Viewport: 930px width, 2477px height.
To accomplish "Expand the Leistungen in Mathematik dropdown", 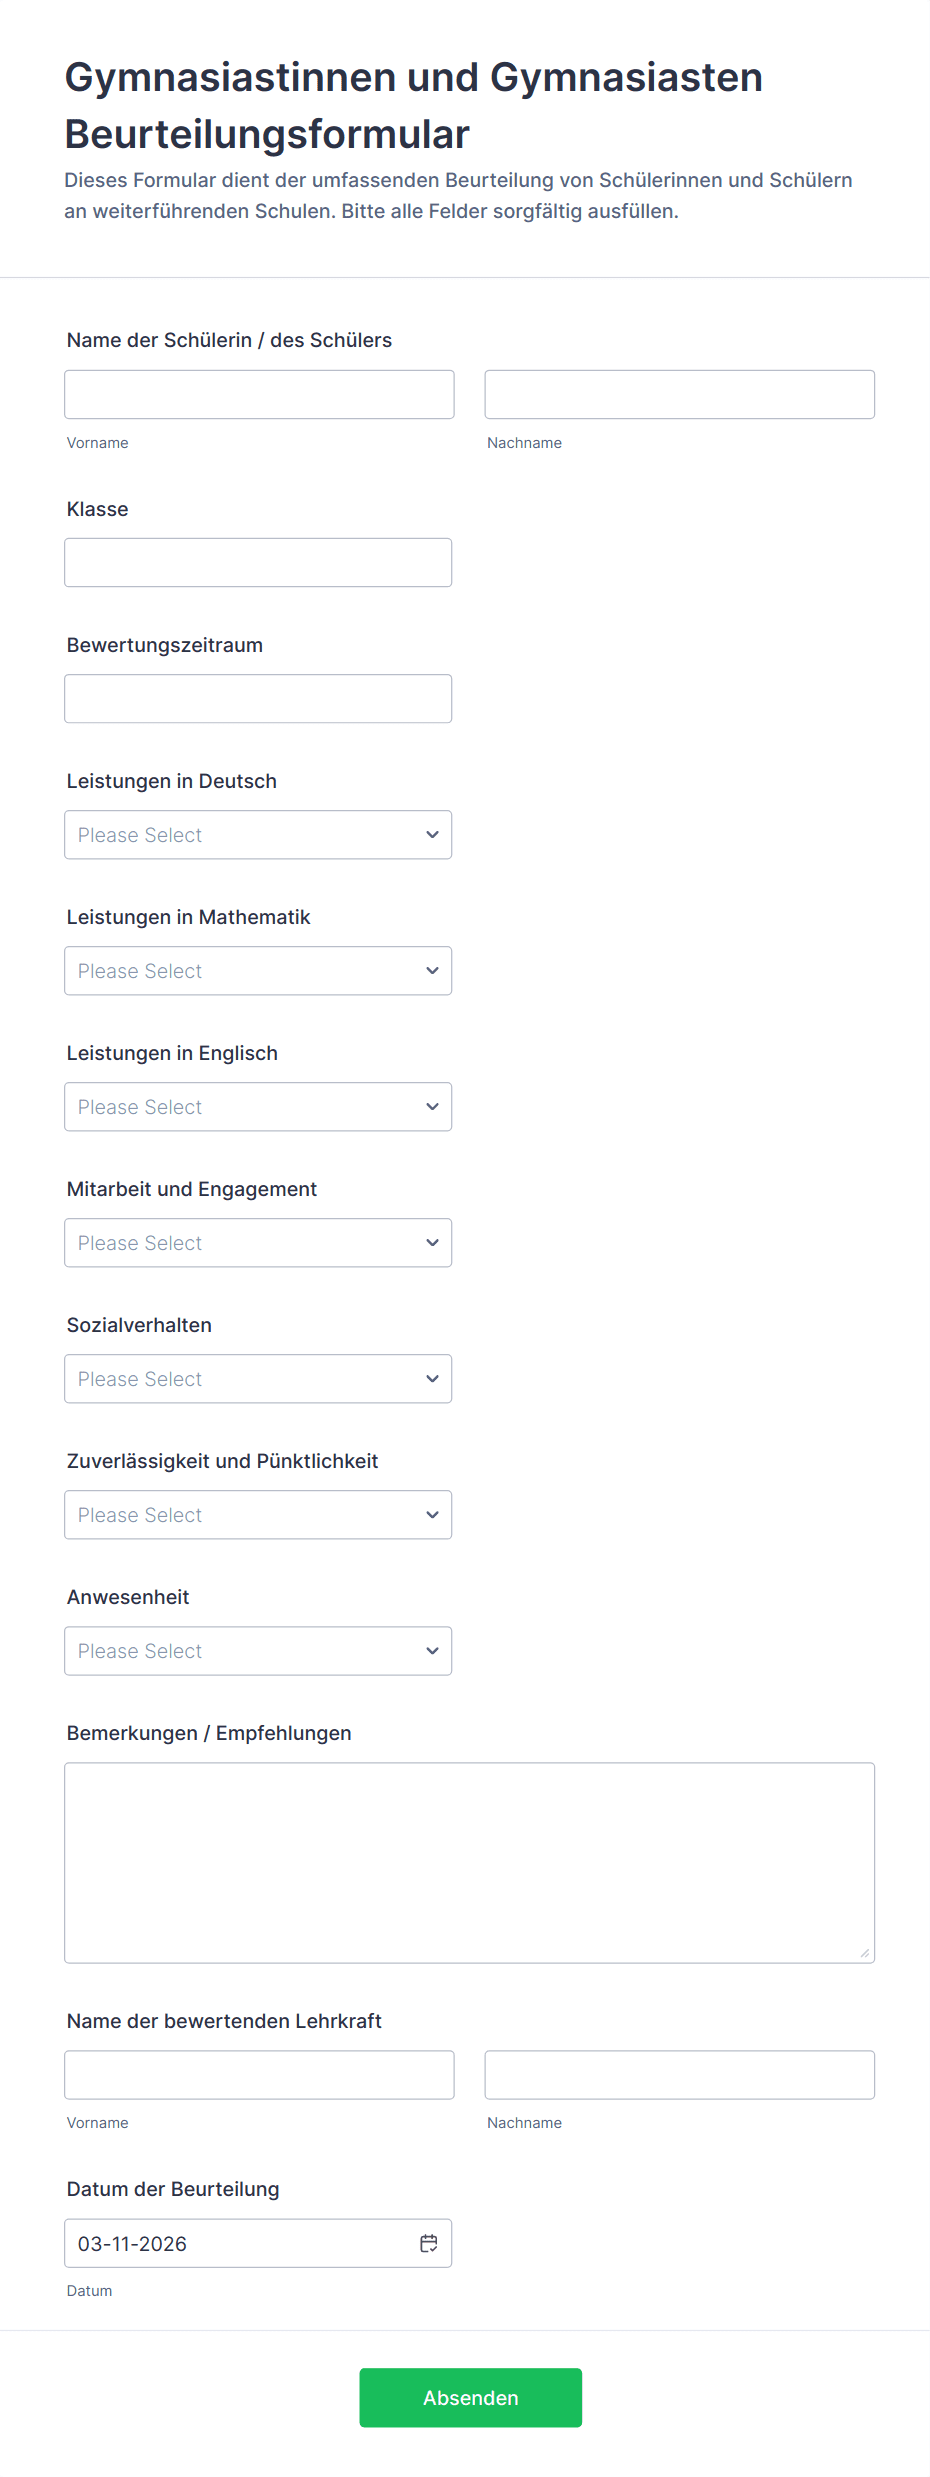I will (x=257, y=971).
